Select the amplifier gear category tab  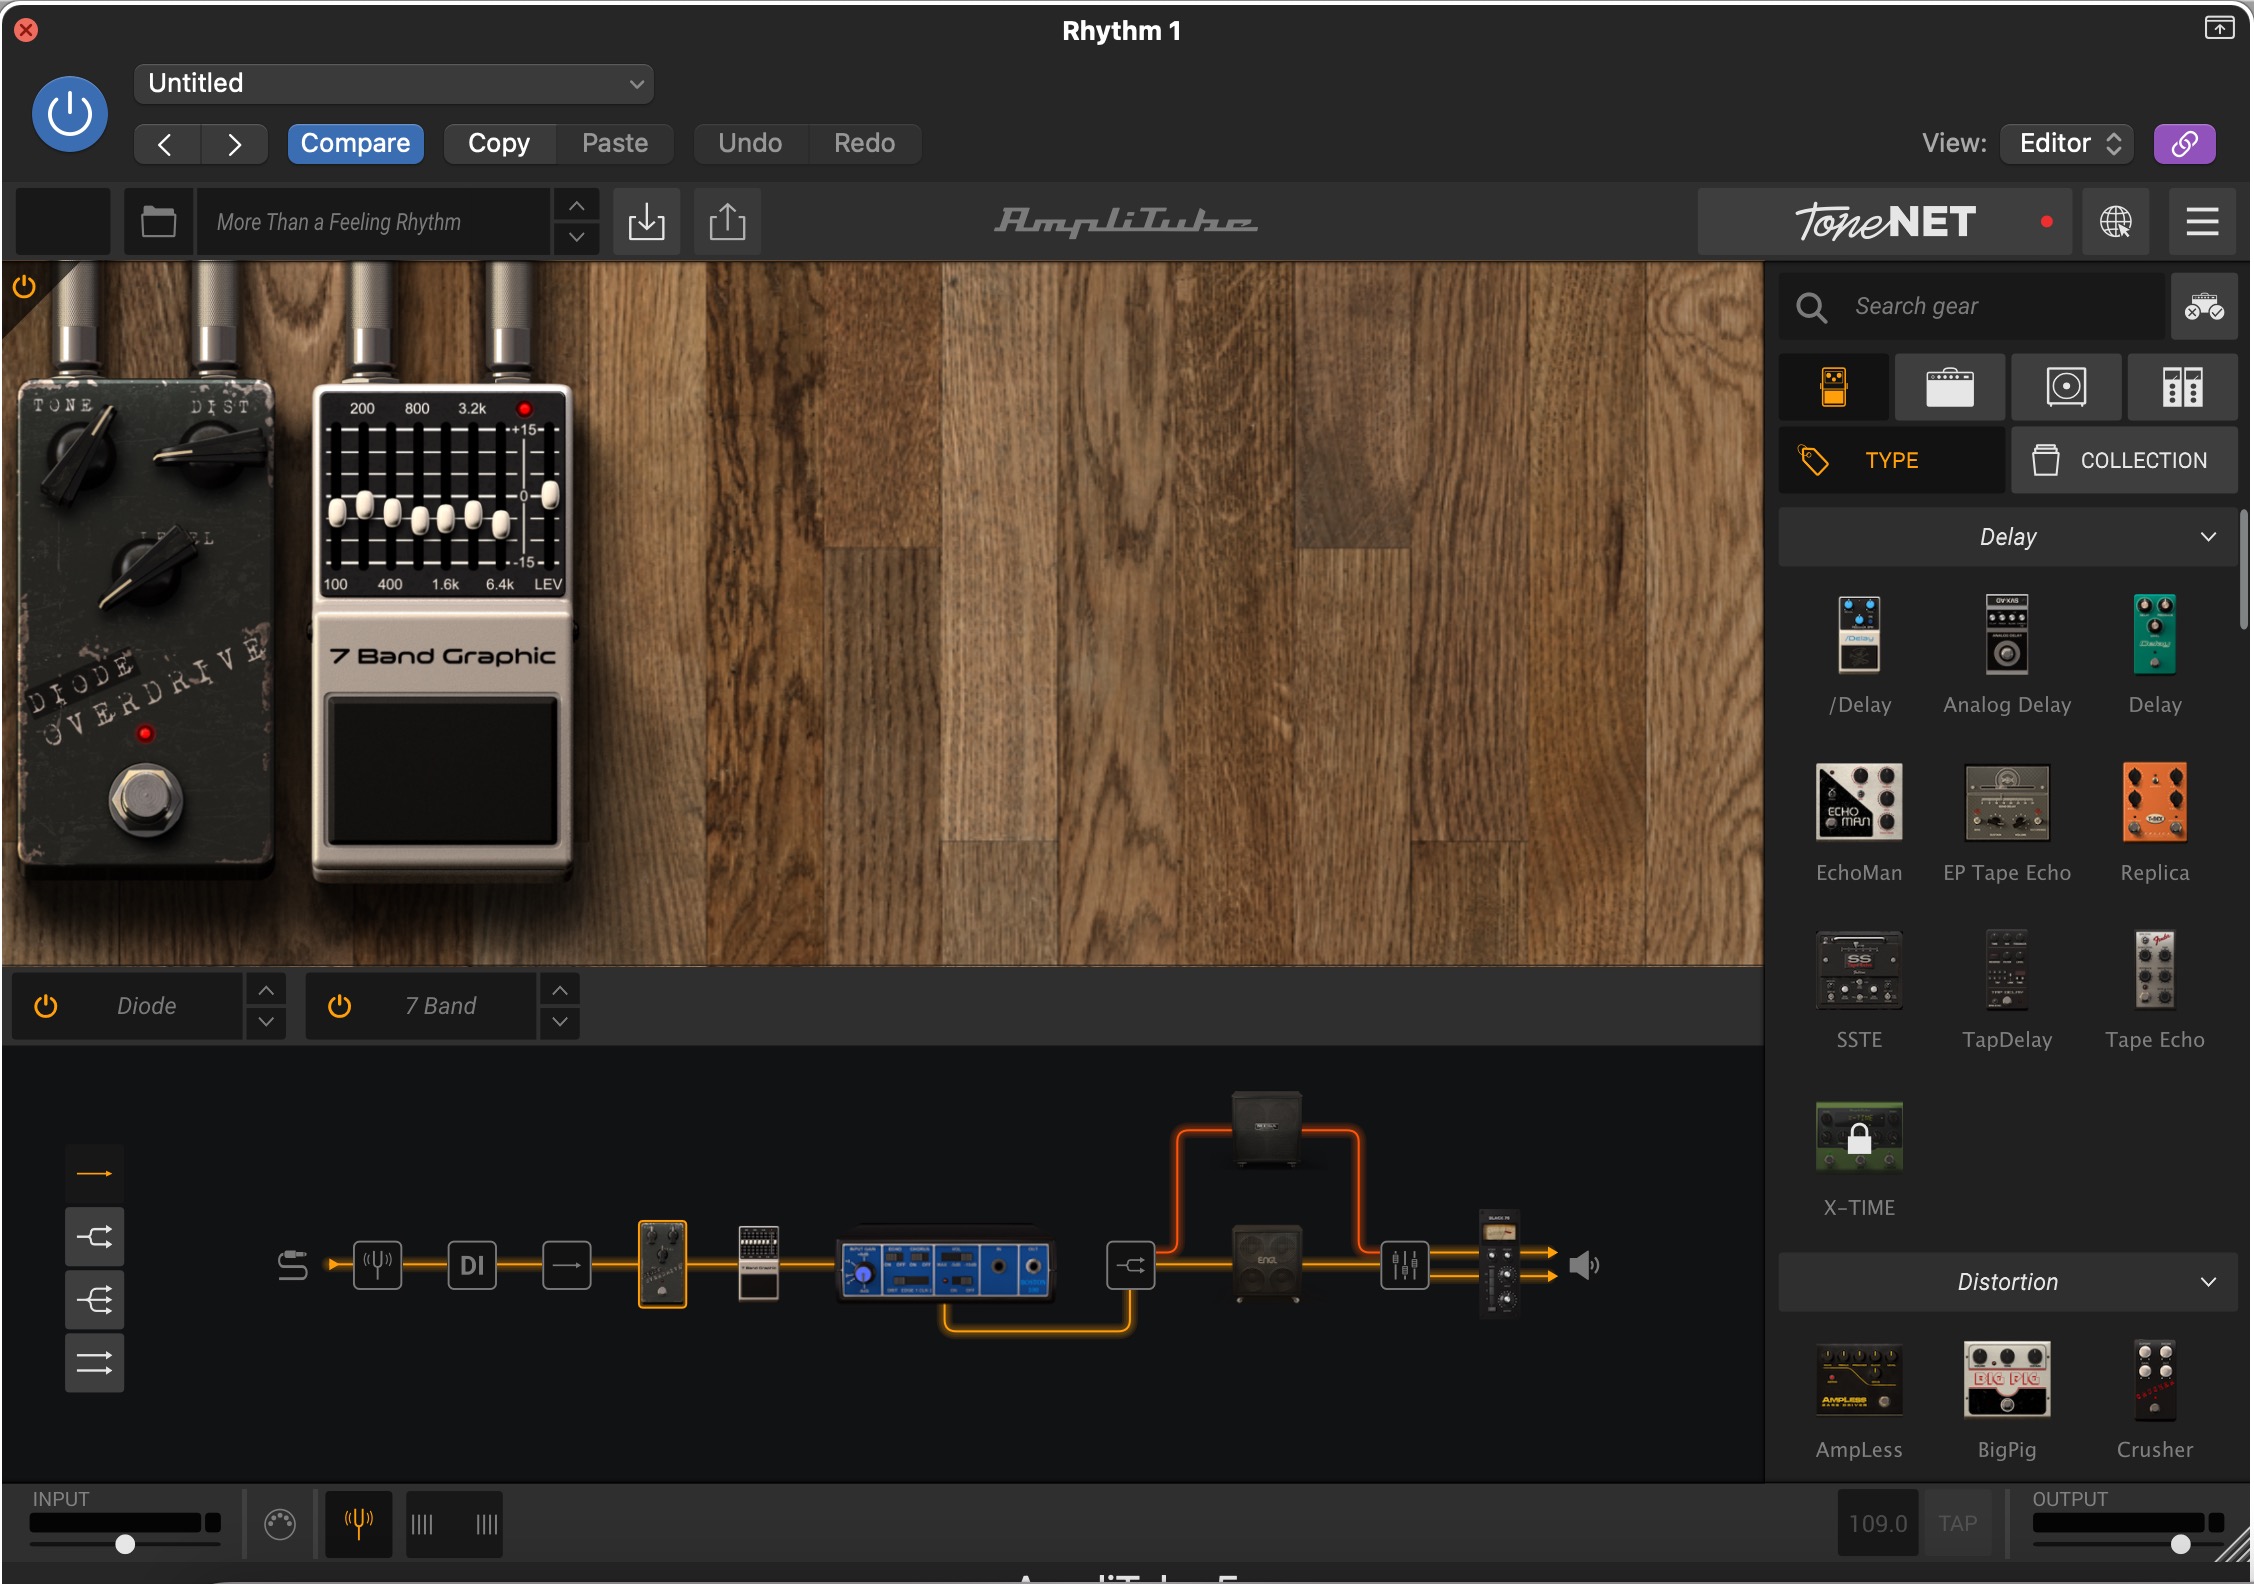coord(1950,387)
